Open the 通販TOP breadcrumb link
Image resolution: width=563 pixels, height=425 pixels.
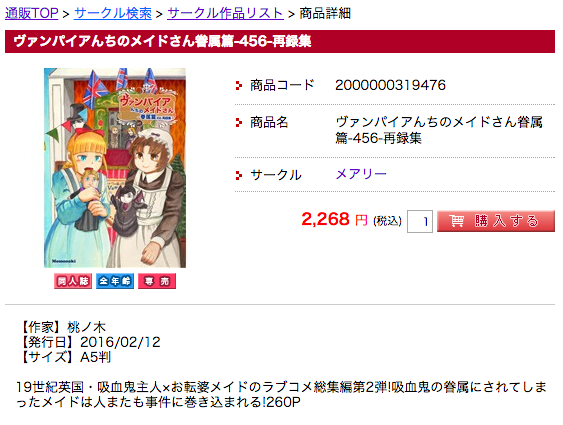[x=32, y=14]
